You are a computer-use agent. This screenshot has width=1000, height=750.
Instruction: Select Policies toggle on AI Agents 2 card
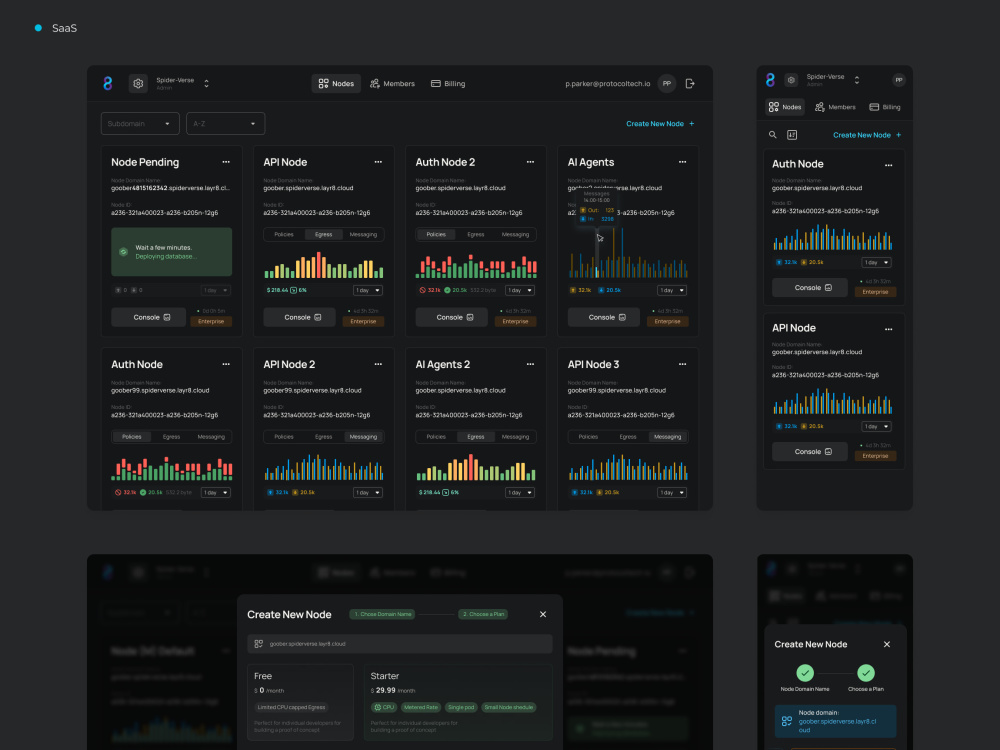(436, 437)
